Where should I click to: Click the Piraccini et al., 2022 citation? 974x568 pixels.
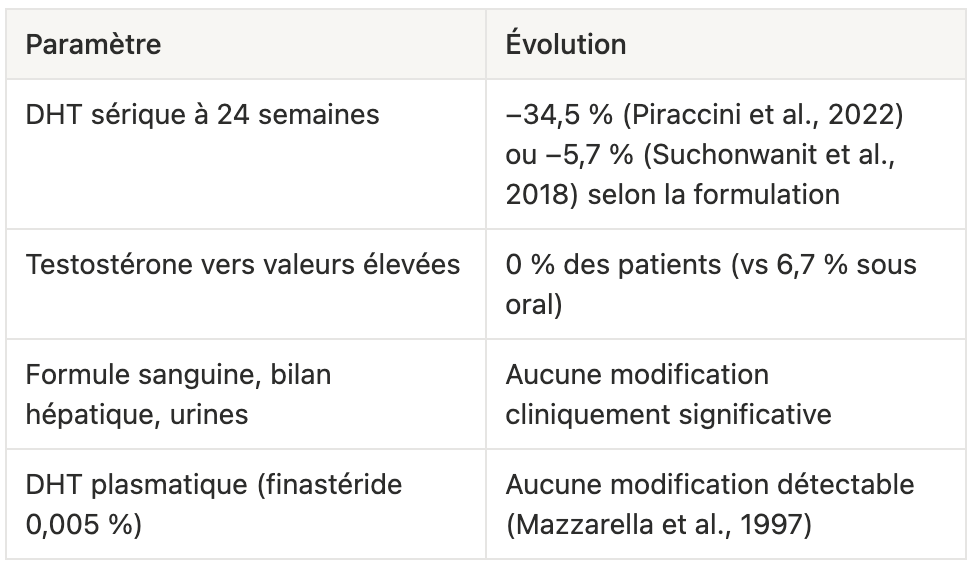[x=763, y=115]
